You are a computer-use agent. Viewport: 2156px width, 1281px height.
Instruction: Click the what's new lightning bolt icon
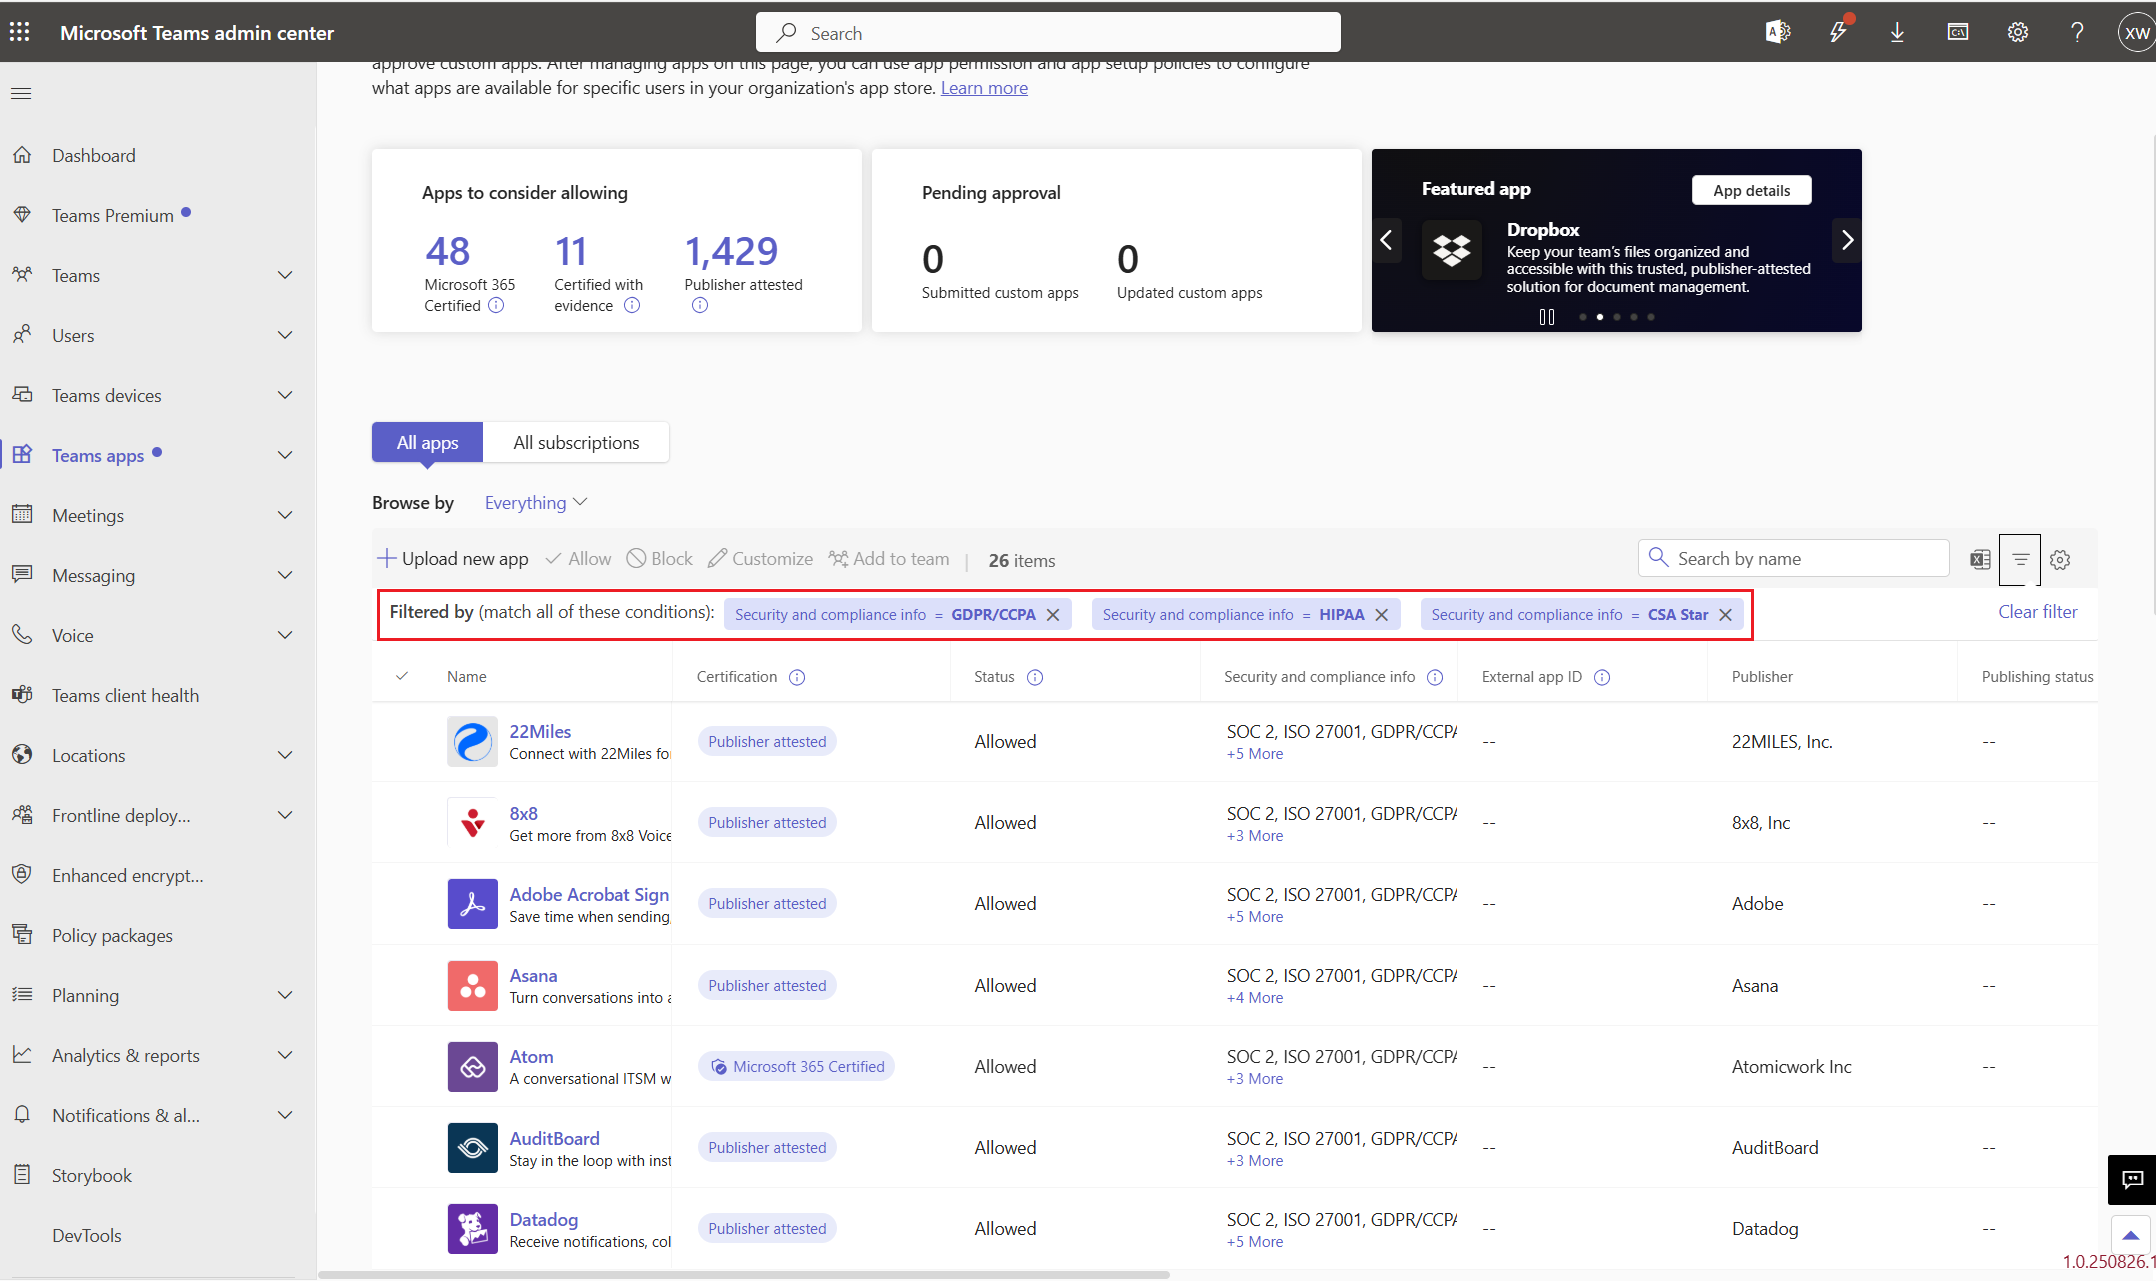pyautogui.click(x=1838, y=31)
